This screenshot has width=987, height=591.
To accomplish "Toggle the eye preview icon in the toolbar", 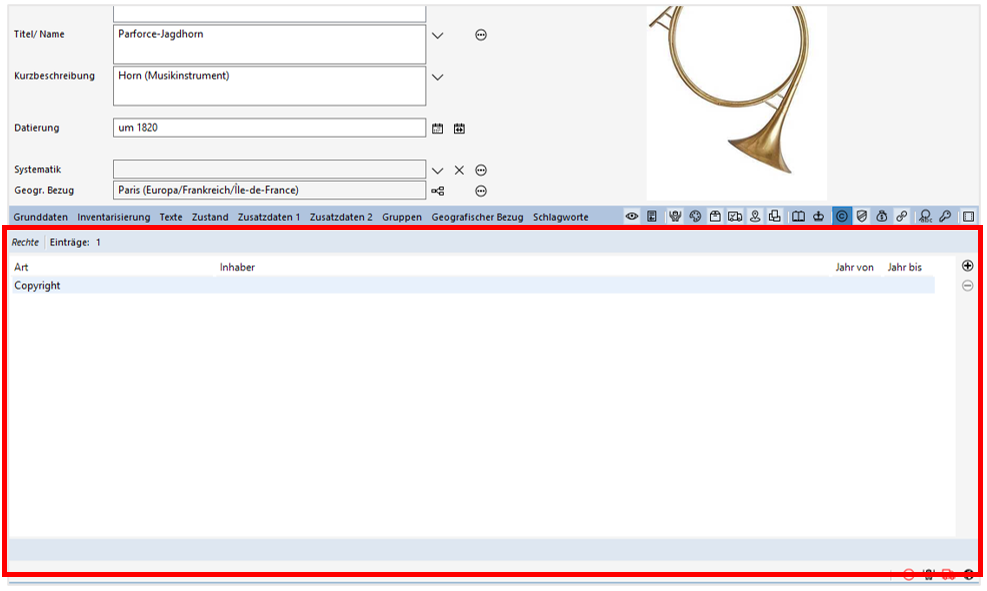I will [633, 215].
